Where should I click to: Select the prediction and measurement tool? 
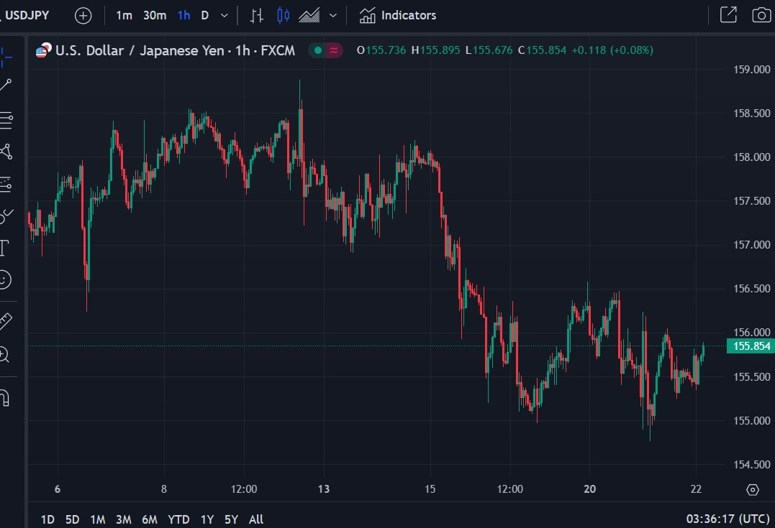click(5, 184)
